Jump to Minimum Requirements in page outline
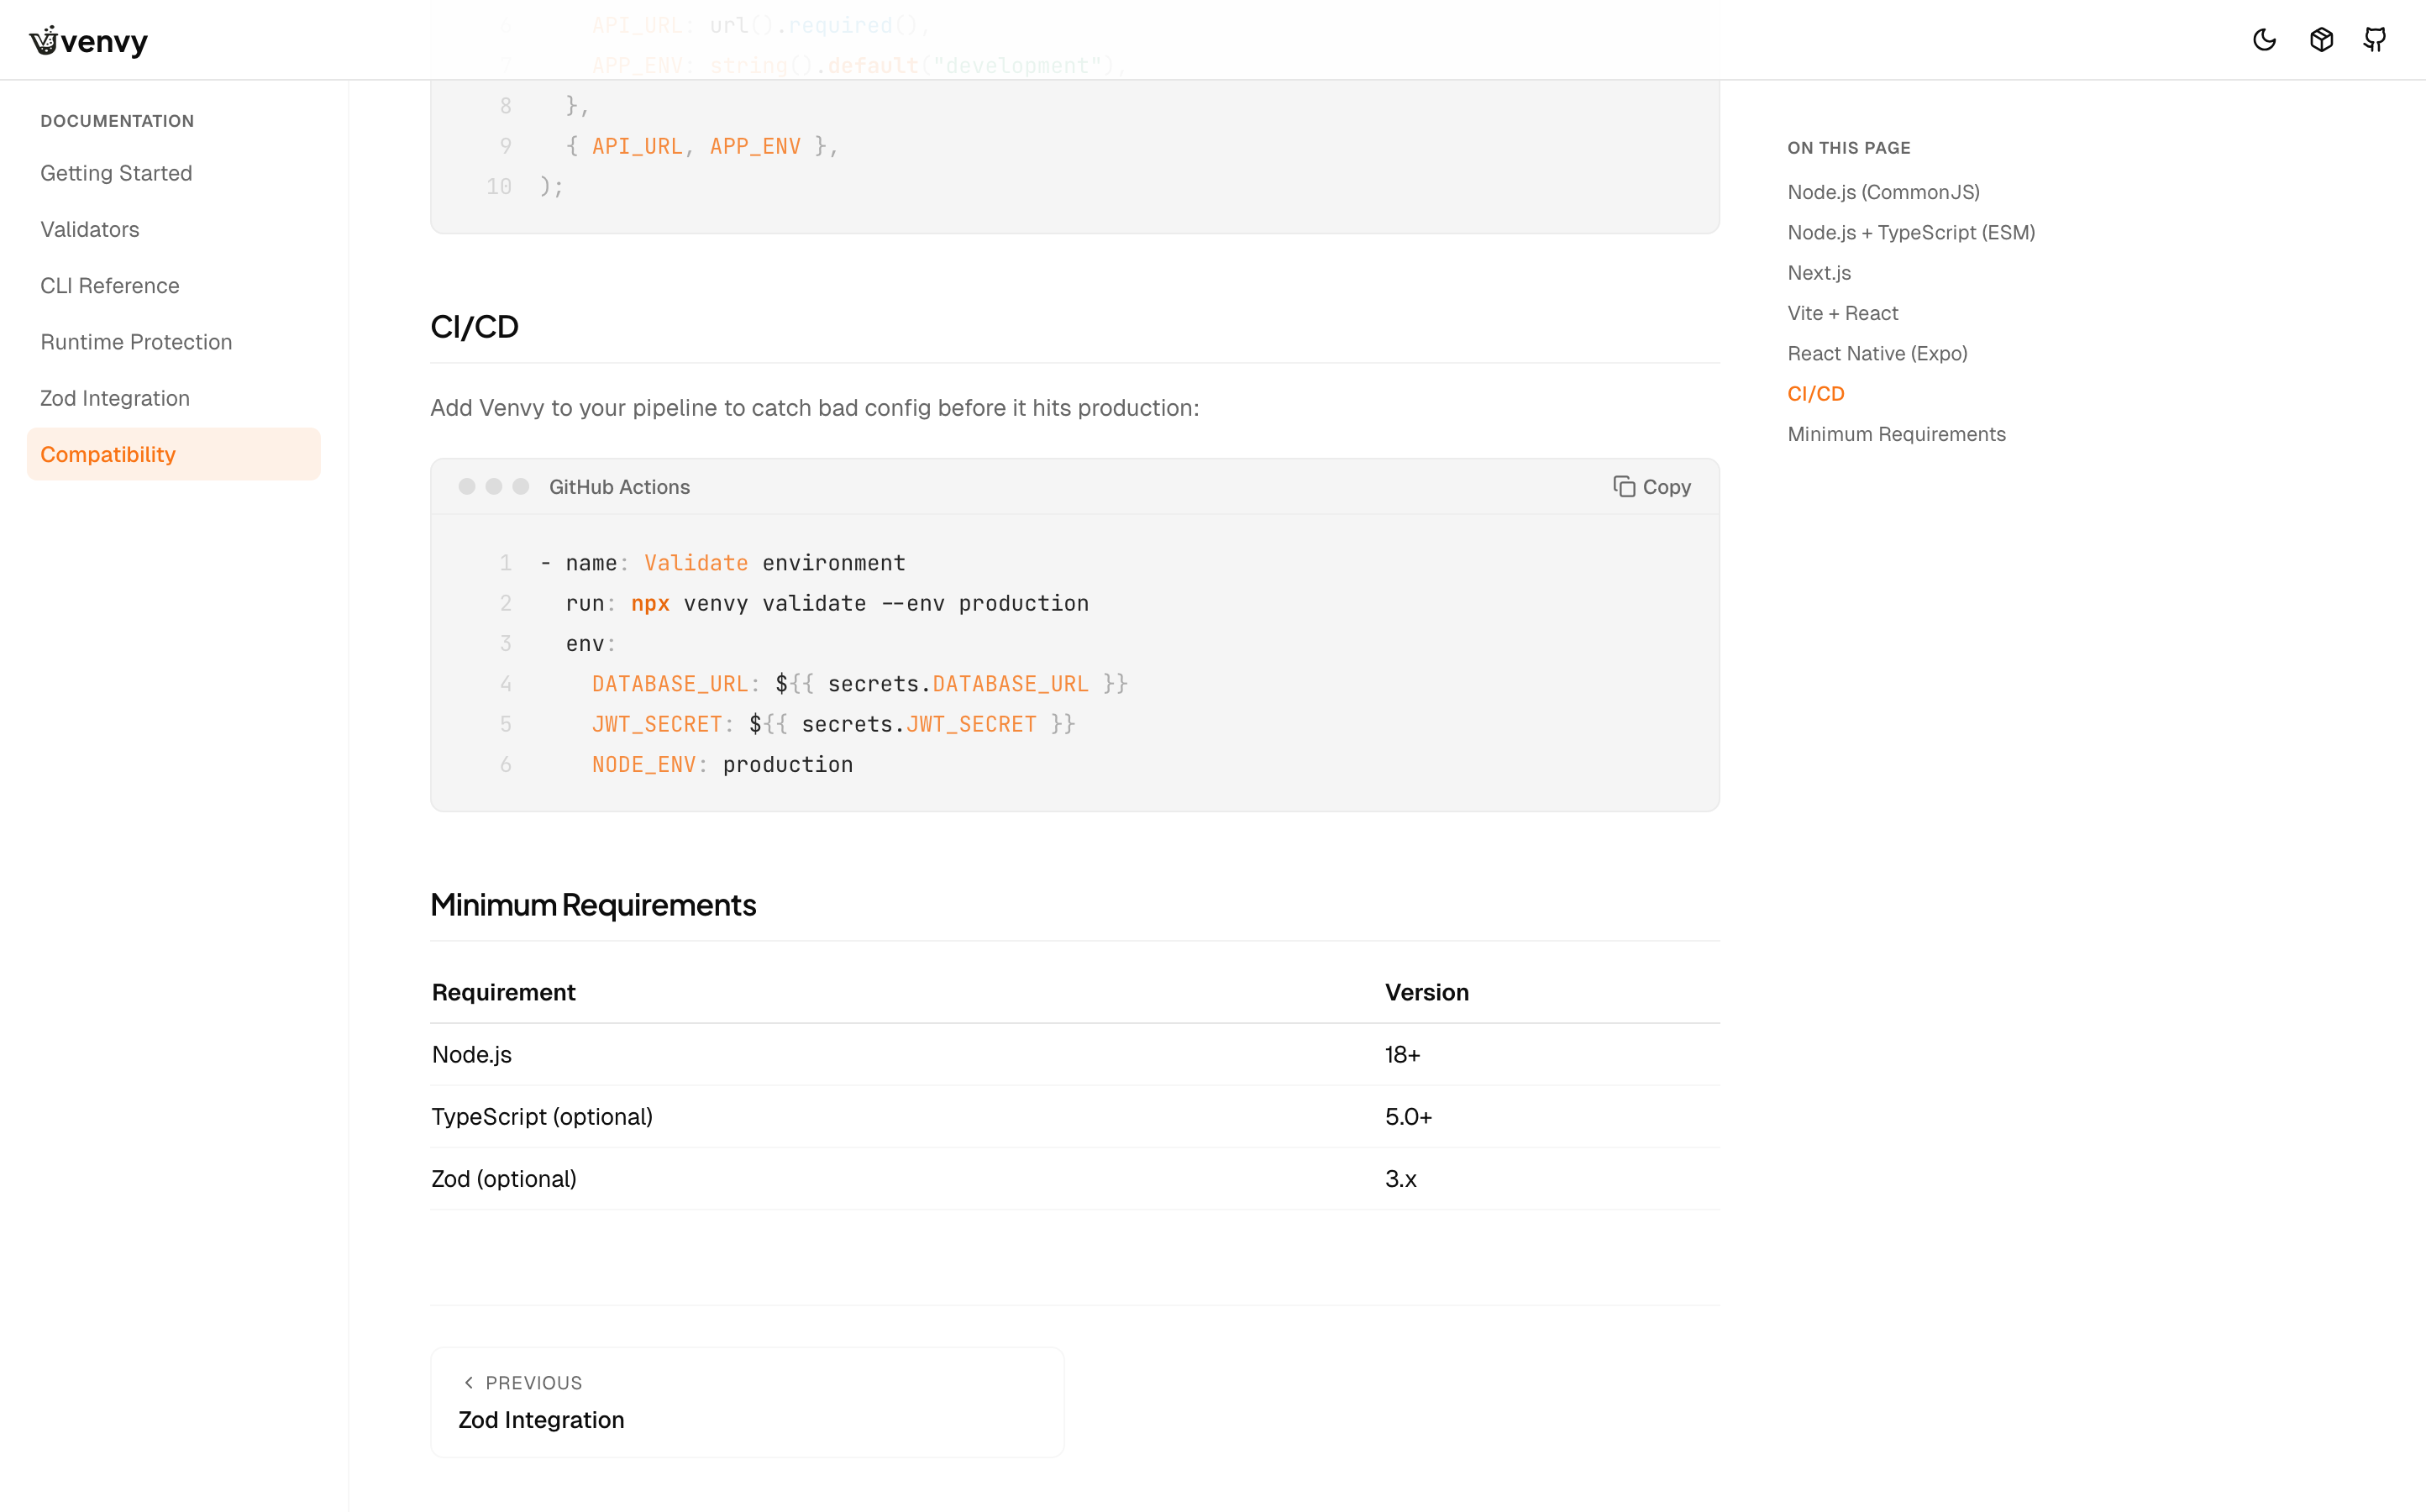 click(x=1896, y=434)
